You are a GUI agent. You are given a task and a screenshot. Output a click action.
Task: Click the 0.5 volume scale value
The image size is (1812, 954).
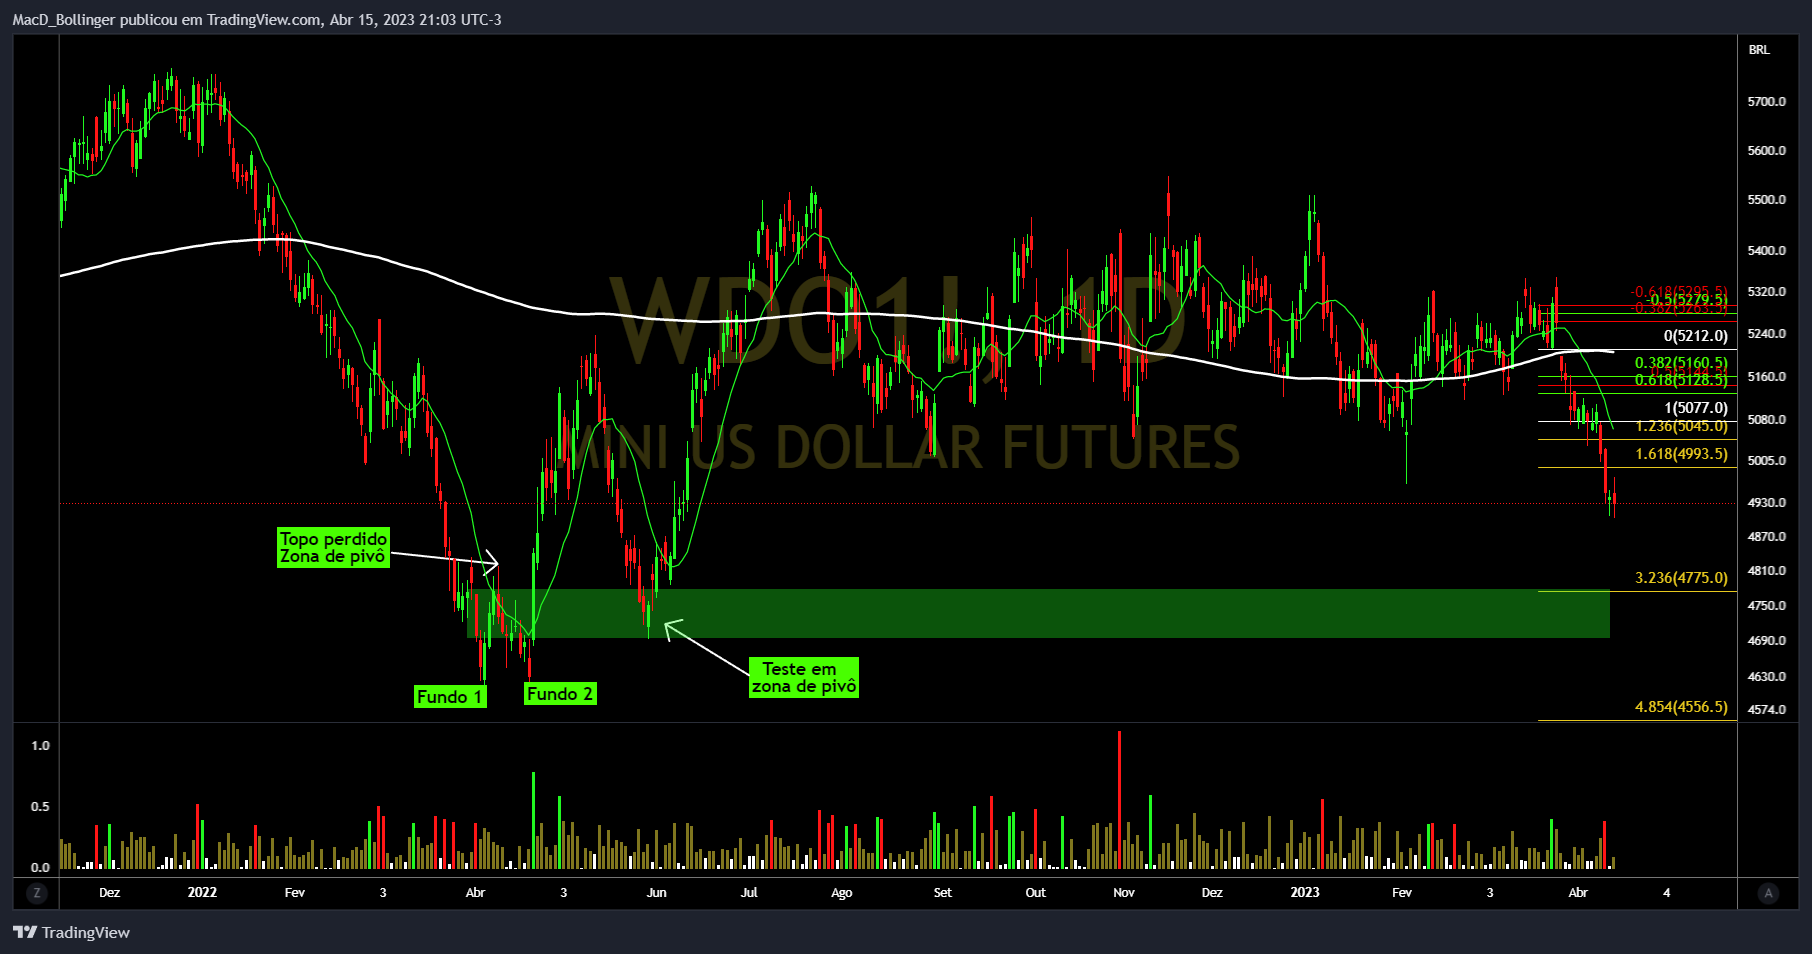pos(40,807)
